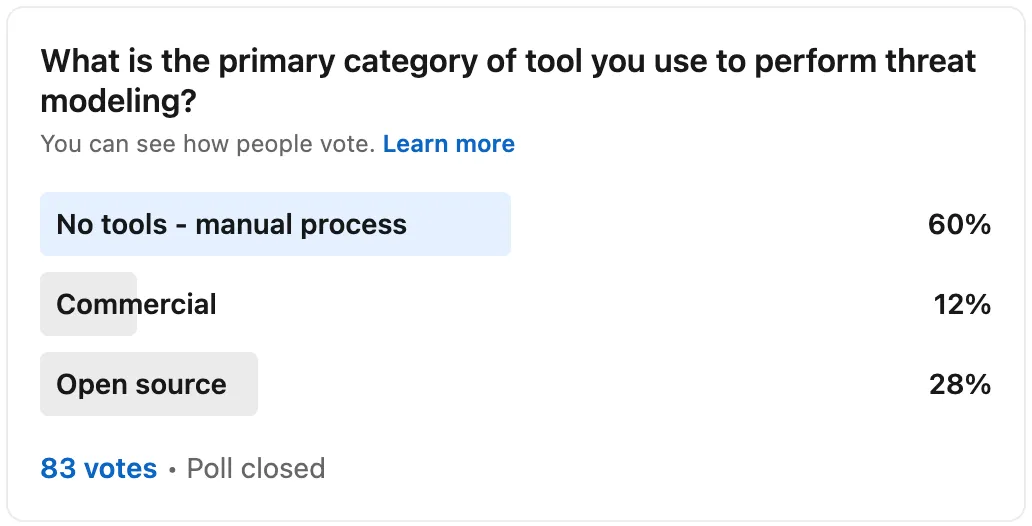Click the 12% result percentage
The width and height of the screenshot is (1032, 526).
962,304
